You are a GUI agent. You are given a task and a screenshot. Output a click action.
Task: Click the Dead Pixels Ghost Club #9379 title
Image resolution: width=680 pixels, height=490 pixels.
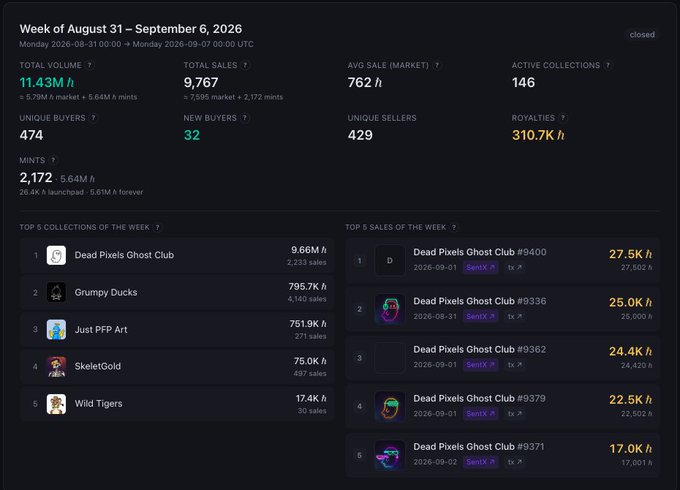(480, 398)
